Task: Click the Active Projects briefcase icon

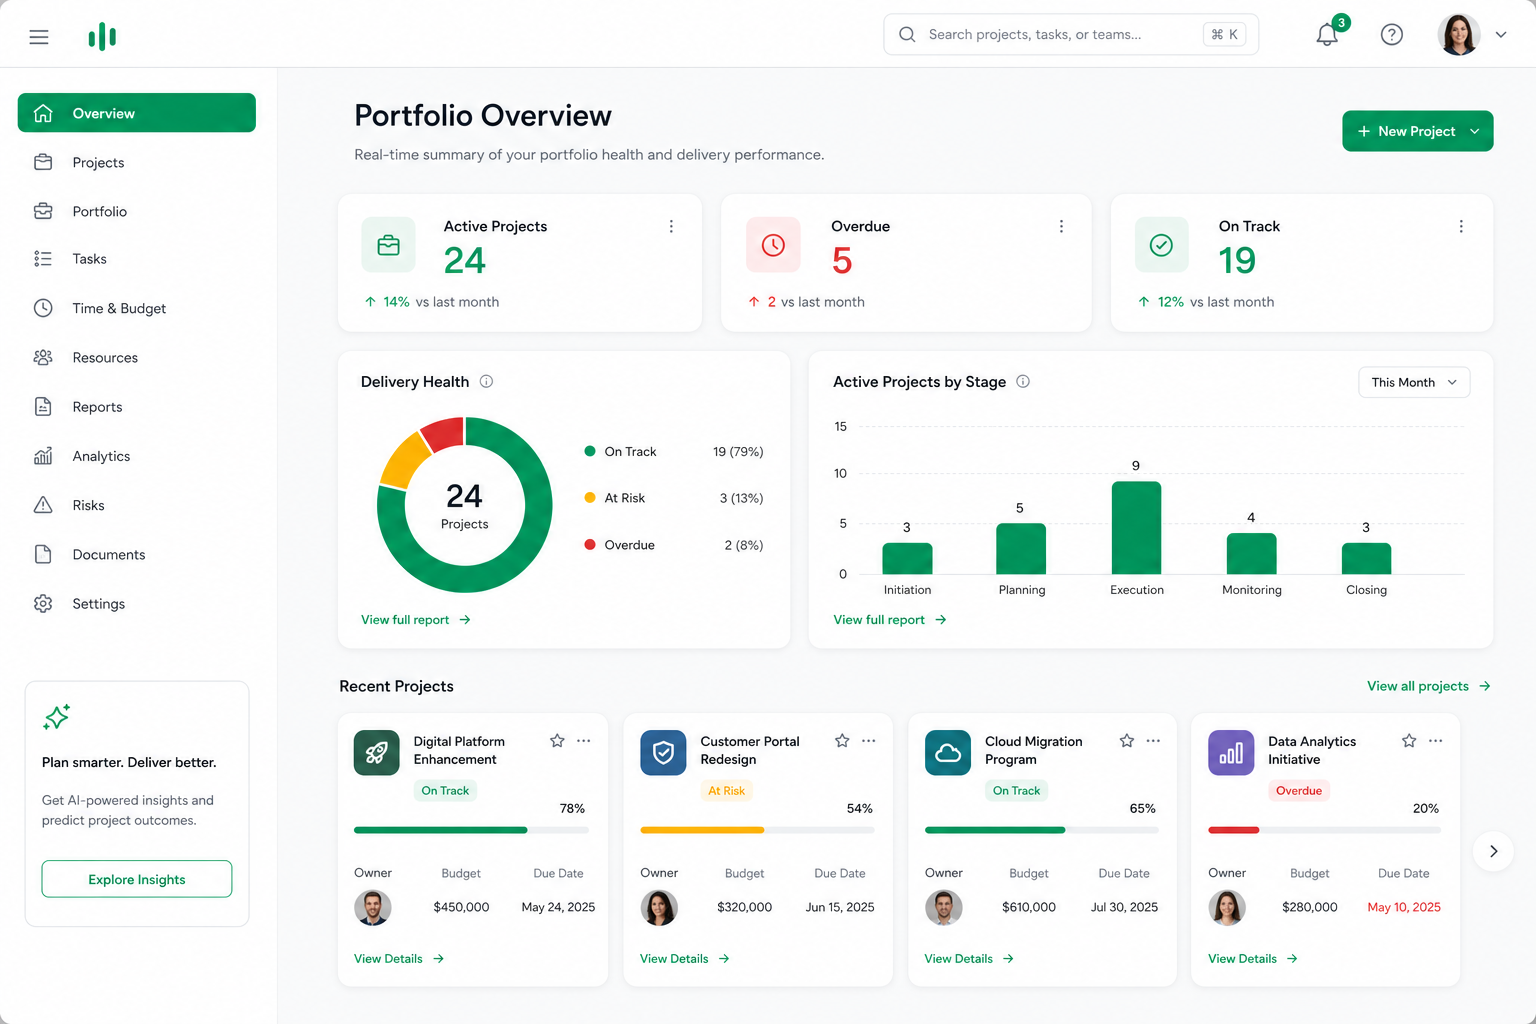Action: [388, 245]
